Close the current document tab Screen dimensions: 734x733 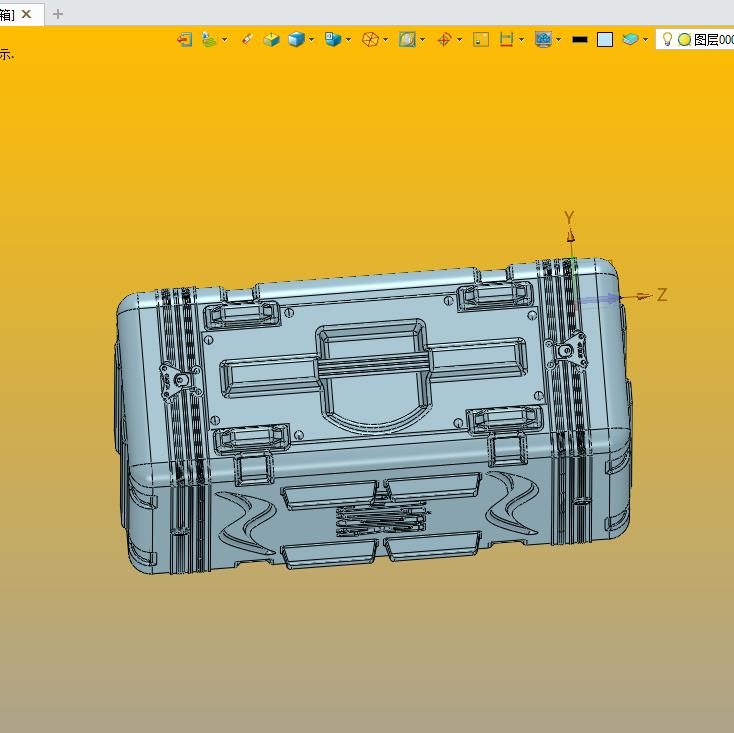coord(27,14)
